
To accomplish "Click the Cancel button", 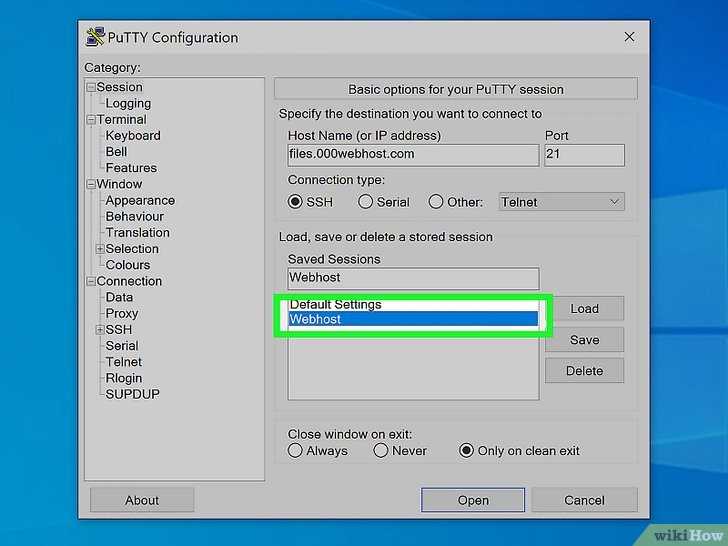I will pos(585,500).
